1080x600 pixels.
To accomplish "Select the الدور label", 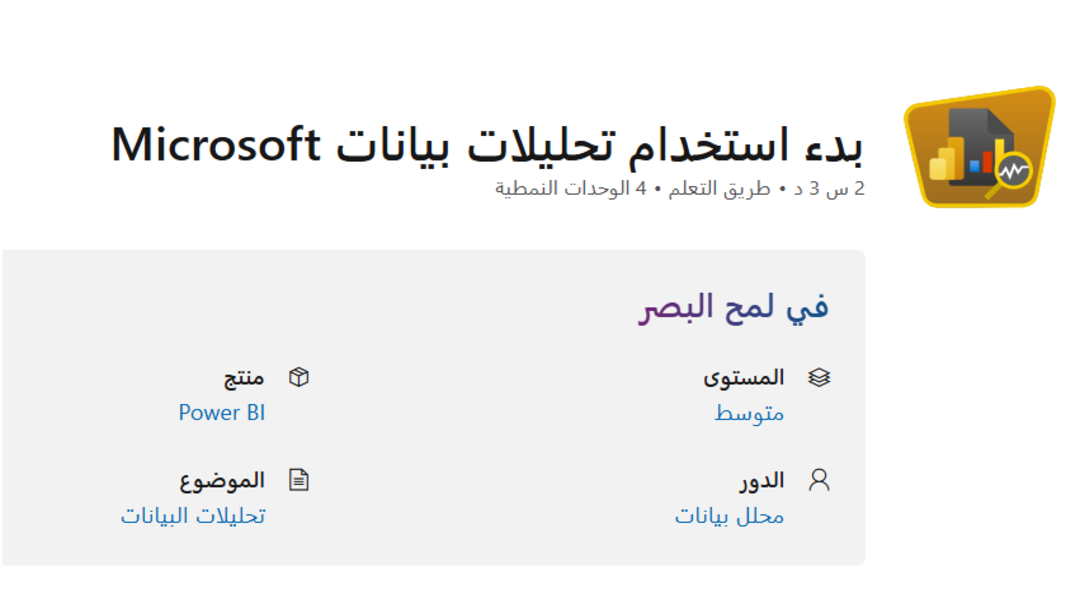I will (x=761, y=480).
